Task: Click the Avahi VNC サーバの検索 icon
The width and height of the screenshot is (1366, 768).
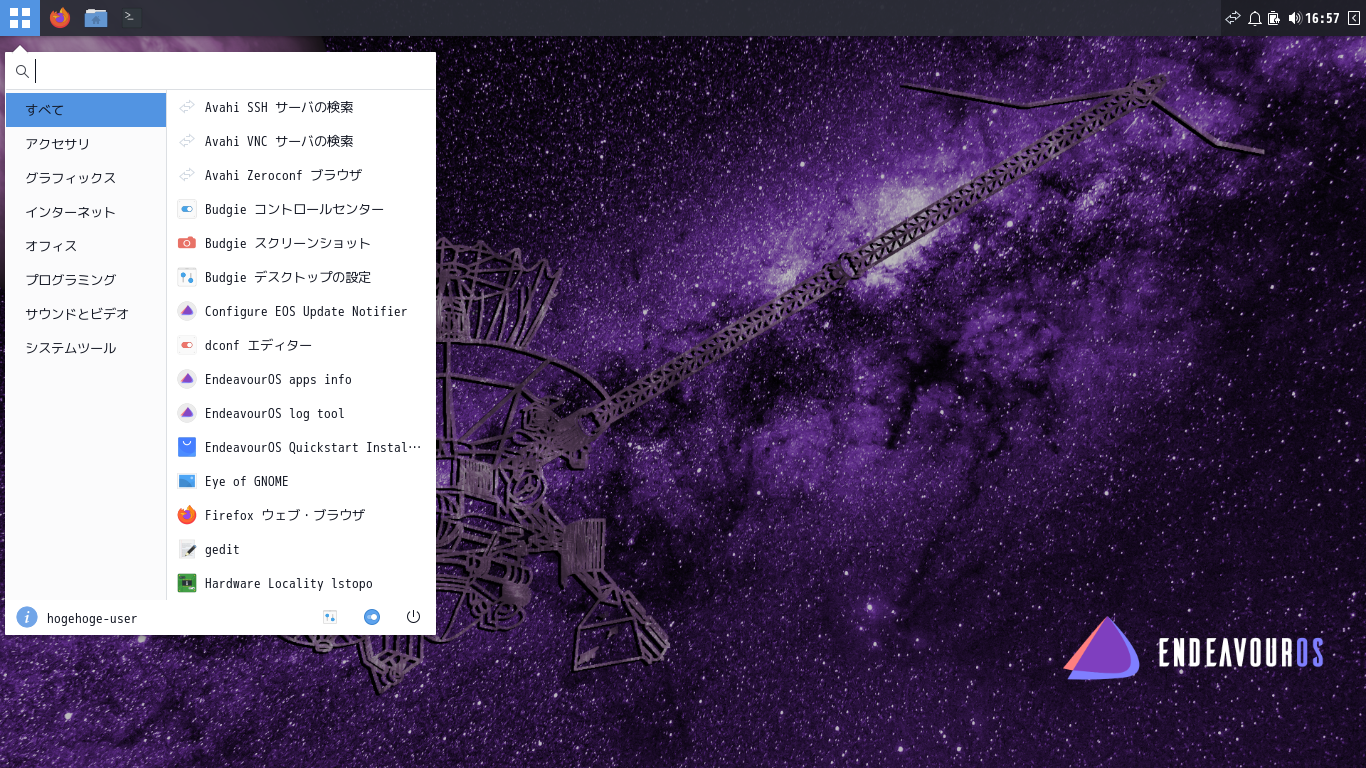Action: (187, 141)
